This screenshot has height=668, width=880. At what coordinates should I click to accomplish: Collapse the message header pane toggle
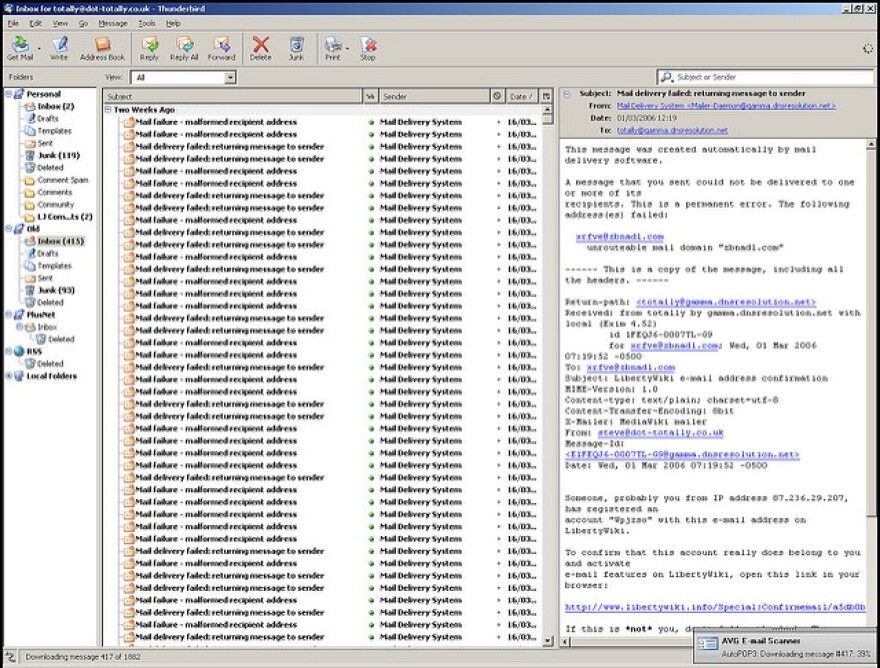567,94
